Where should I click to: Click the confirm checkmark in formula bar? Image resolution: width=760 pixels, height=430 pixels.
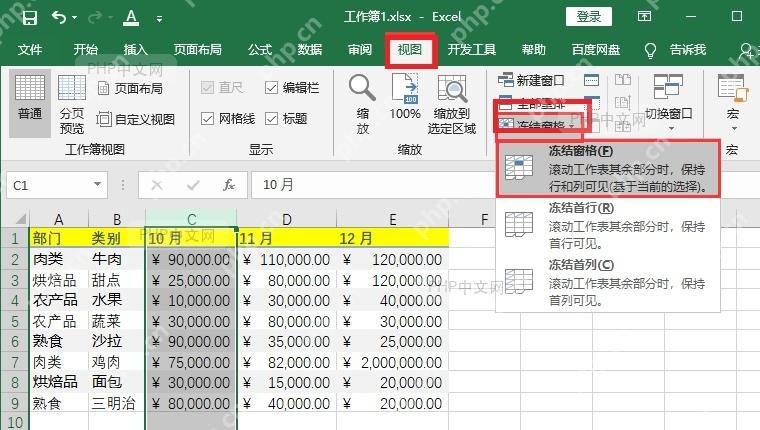[193, 185]
